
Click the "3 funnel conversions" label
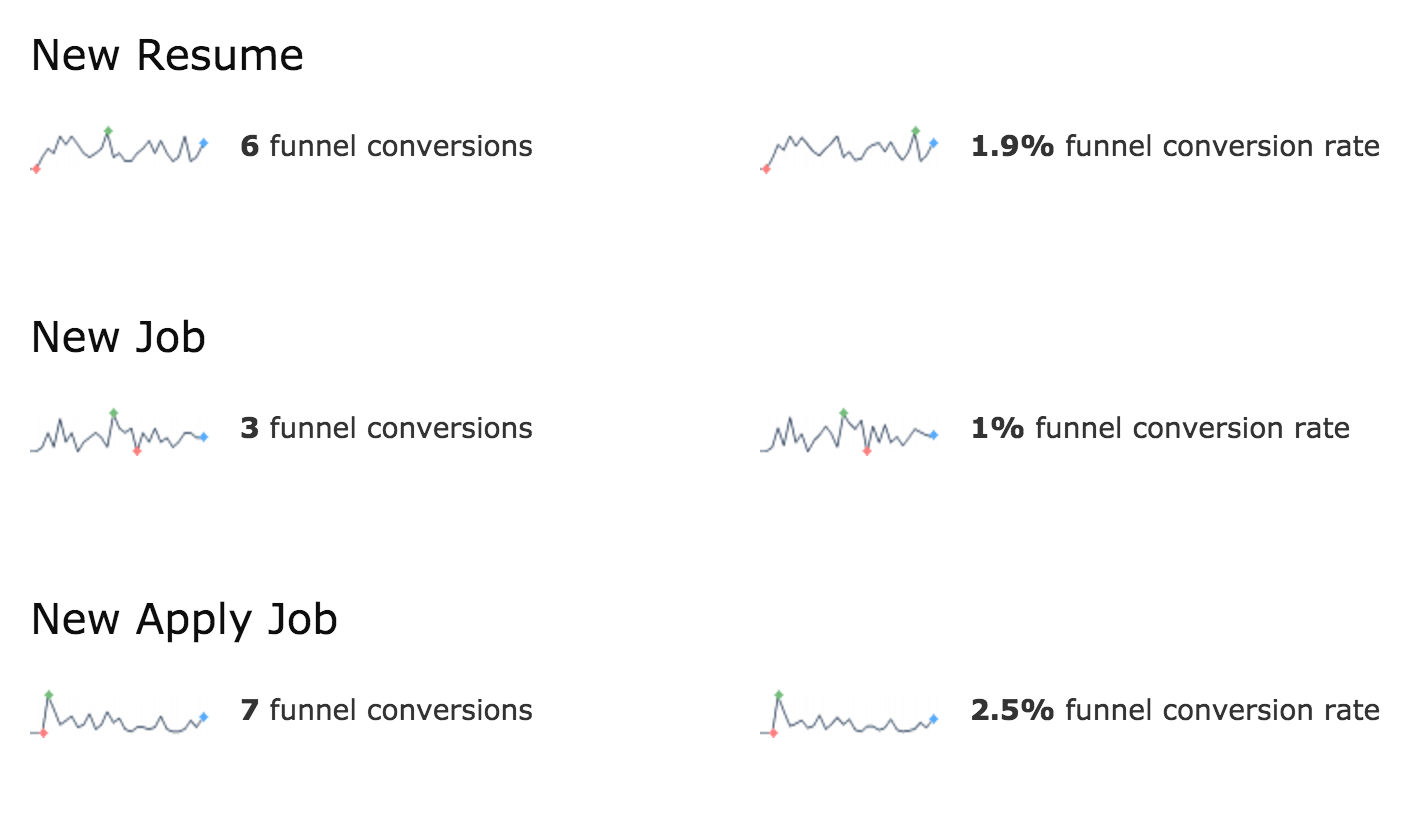point(386,429)
